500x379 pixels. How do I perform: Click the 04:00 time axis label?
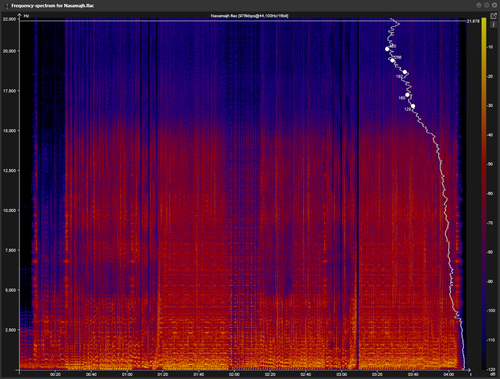[x=449, y=375]
